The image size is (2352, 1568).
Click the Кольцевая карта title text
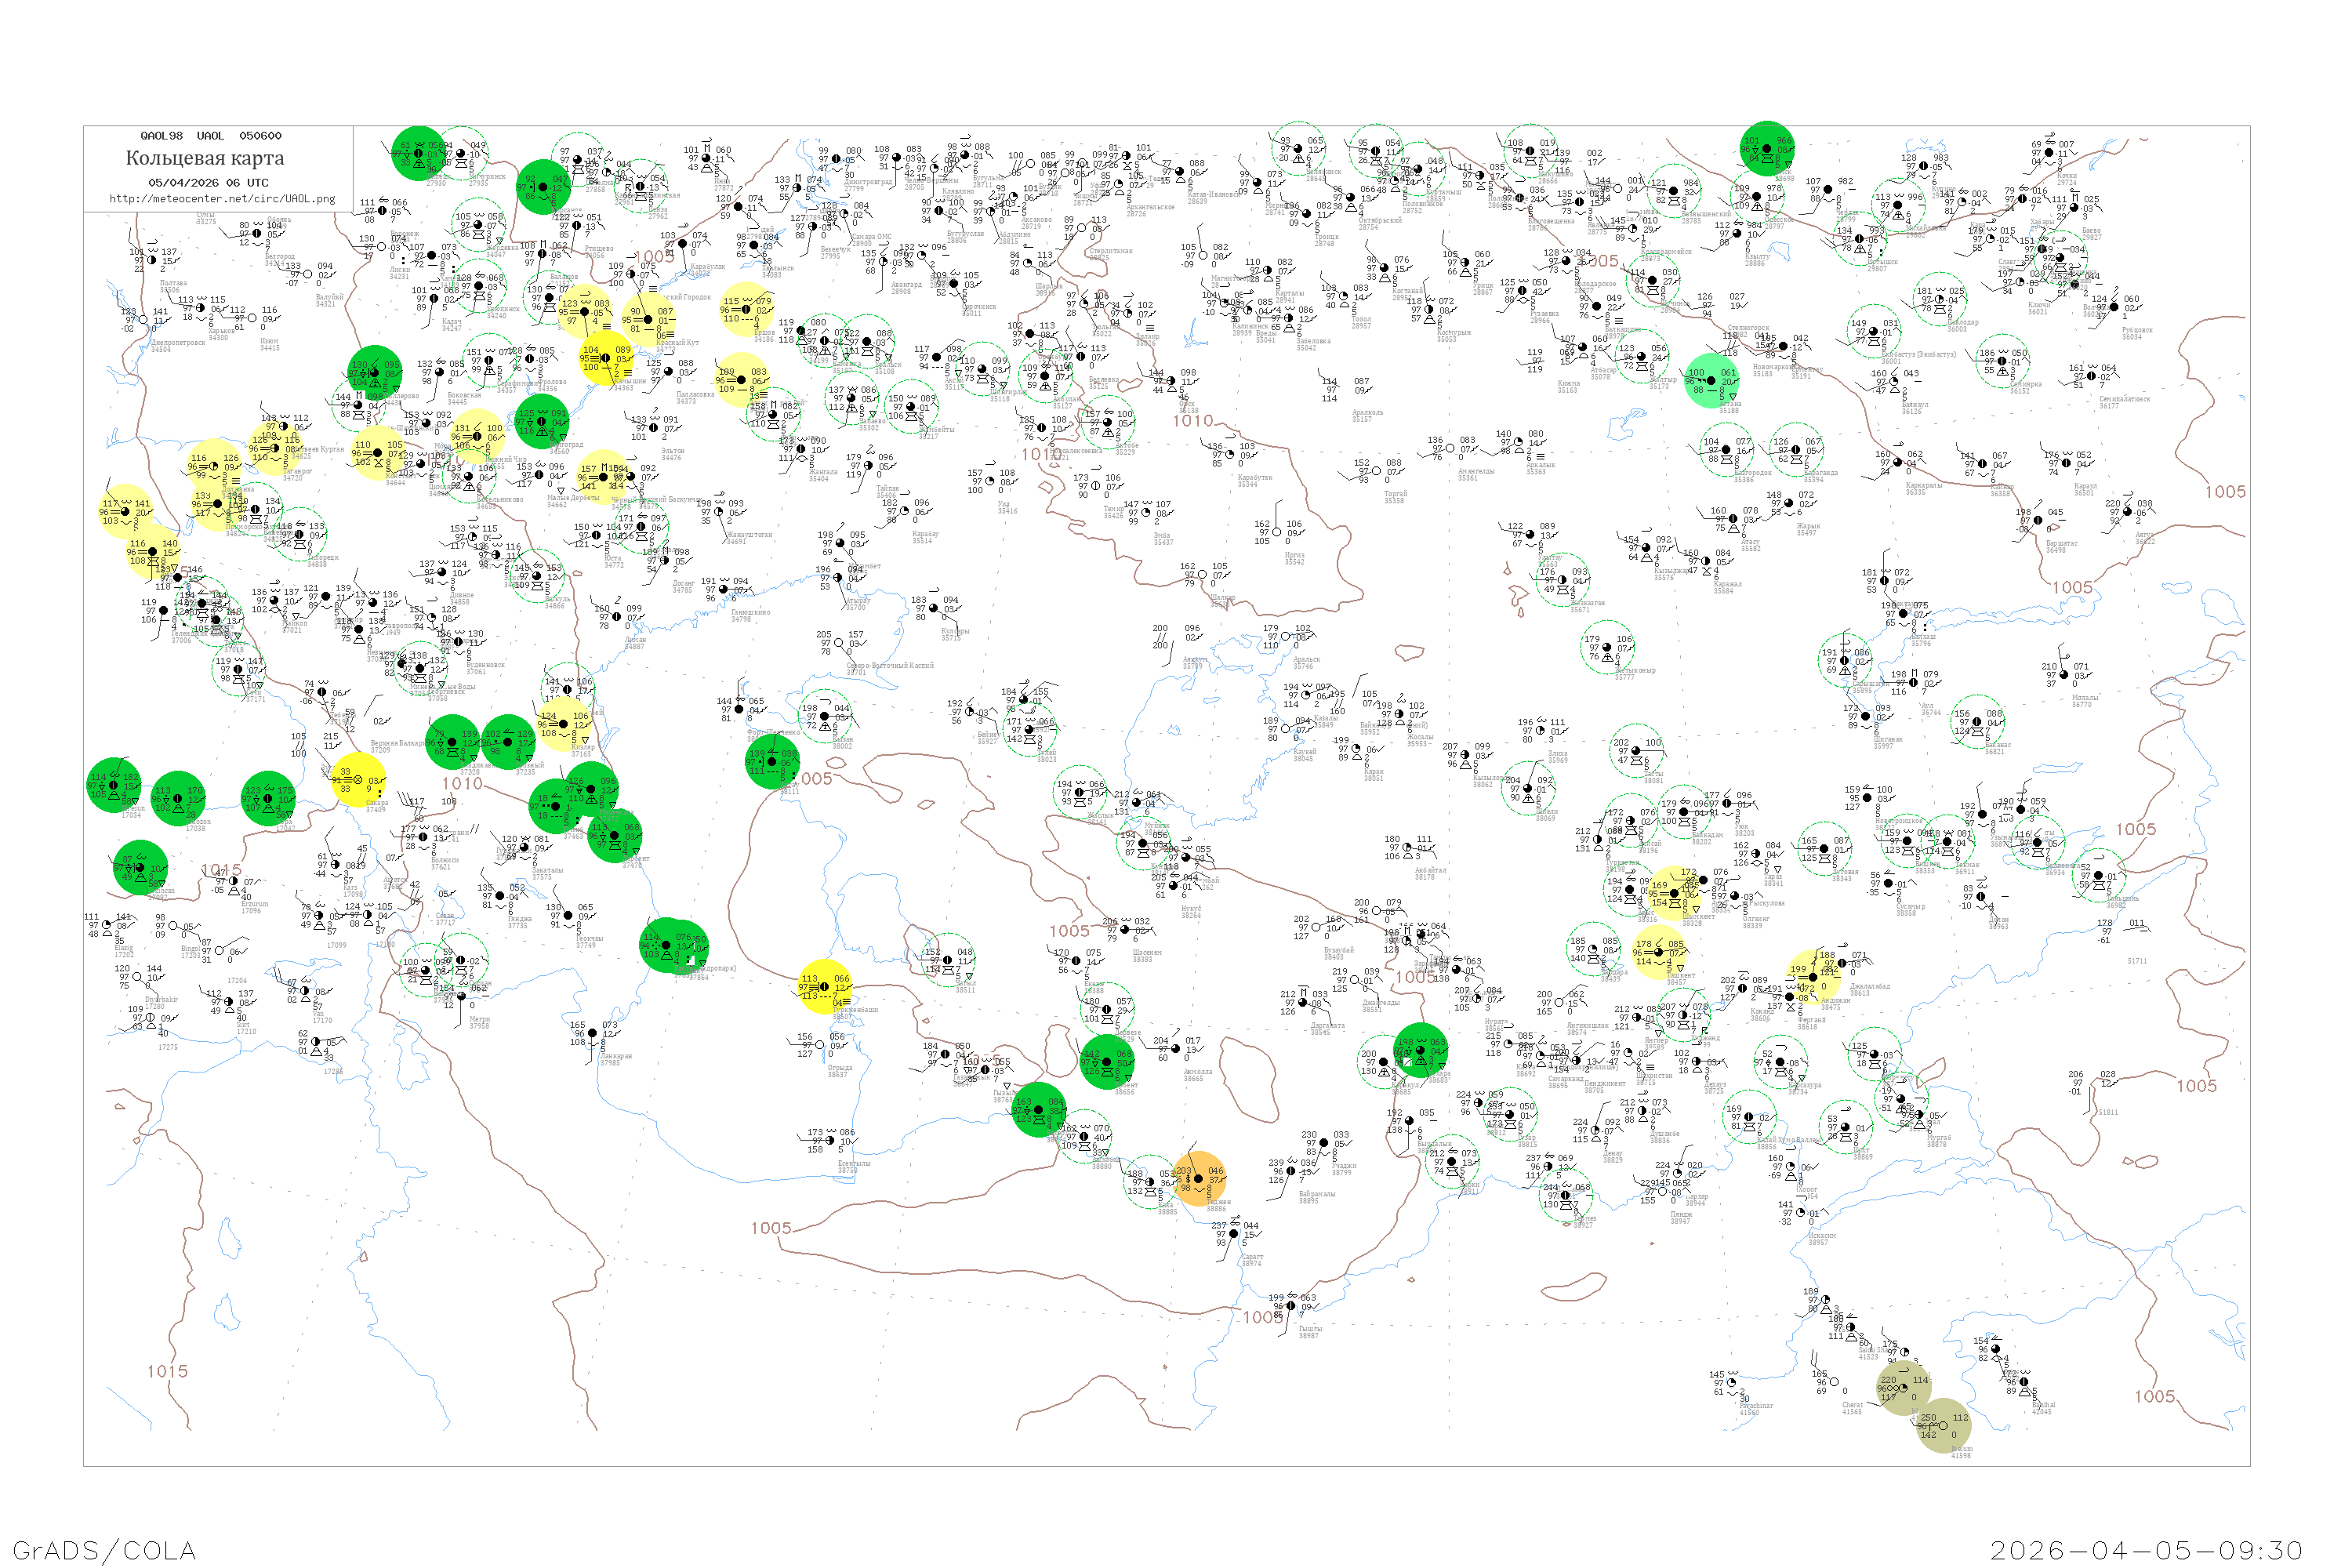click(205, 158)
